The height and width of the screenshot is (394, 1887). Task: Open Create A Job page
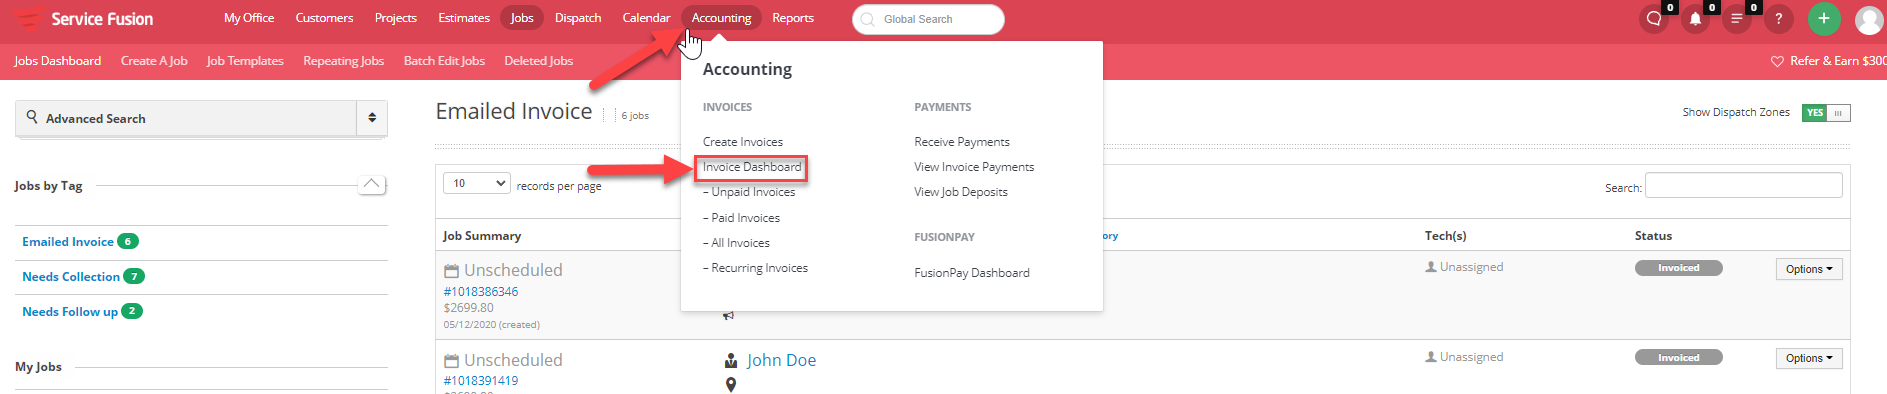click(x=154, y=61)
